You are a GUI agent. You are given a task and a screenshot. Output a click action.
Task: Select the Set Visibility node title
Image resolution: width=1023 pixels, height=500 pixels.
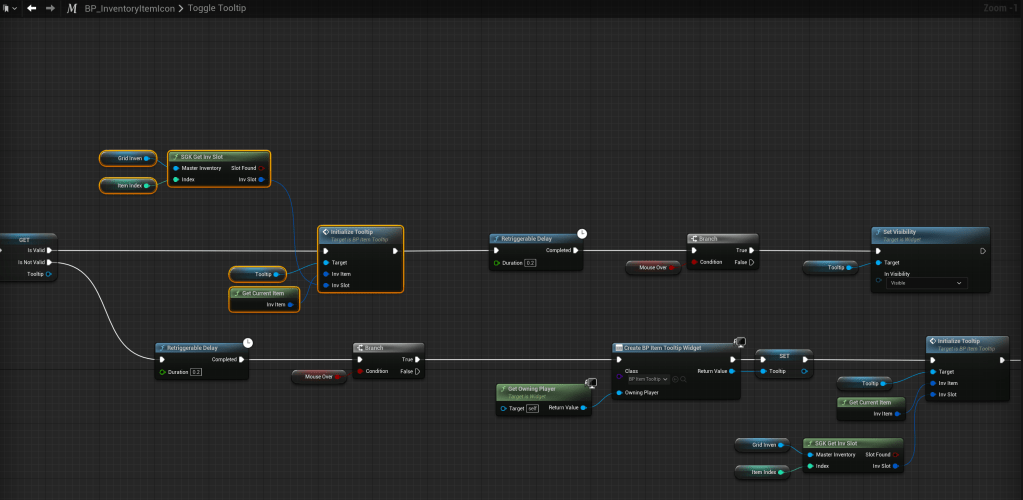pos(900,232)
